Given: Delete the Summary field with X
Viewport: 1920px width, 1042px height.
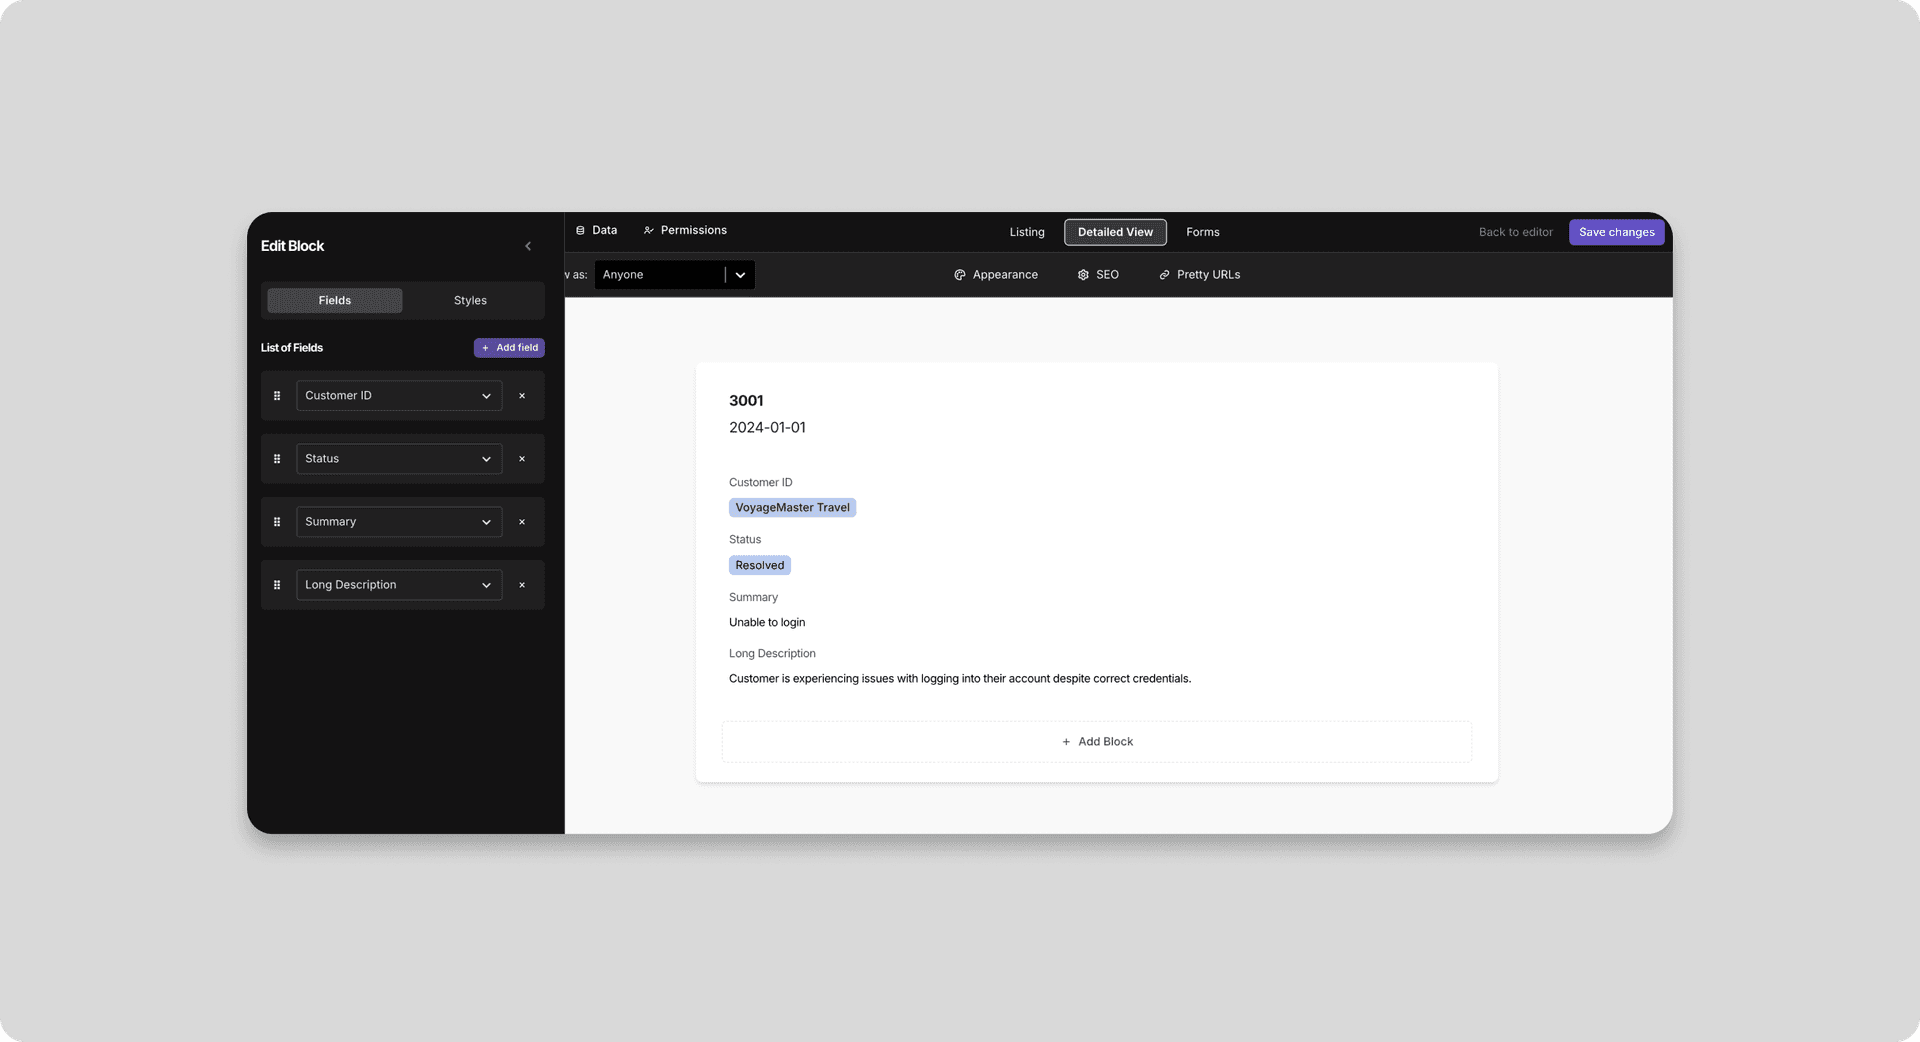Looking at the screenshot, I should 522,522.
